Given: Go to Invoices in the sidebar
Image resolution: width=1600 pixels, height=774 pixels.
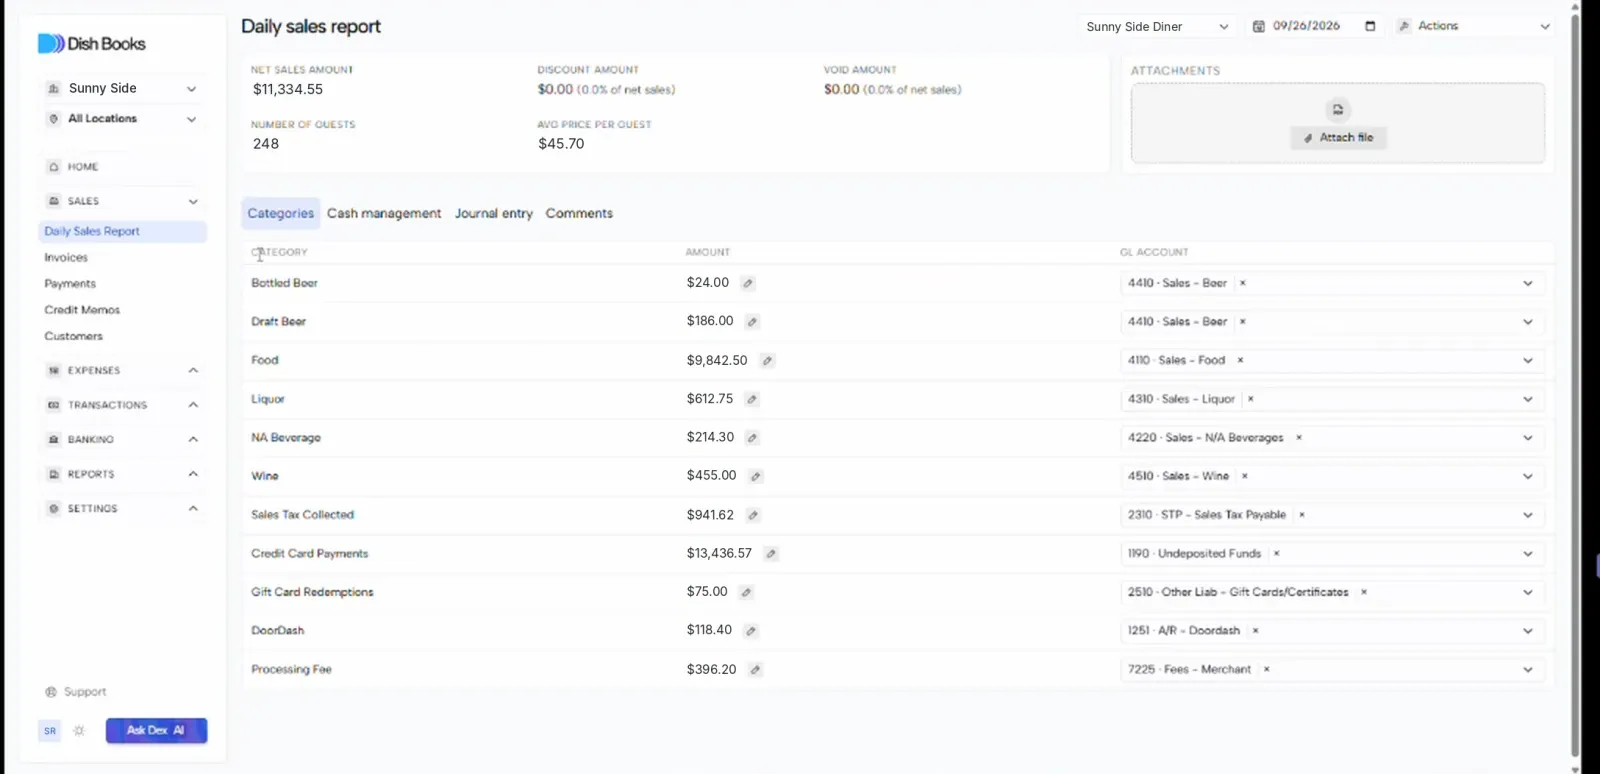Looking at the screenshot, I should (66, 258).
